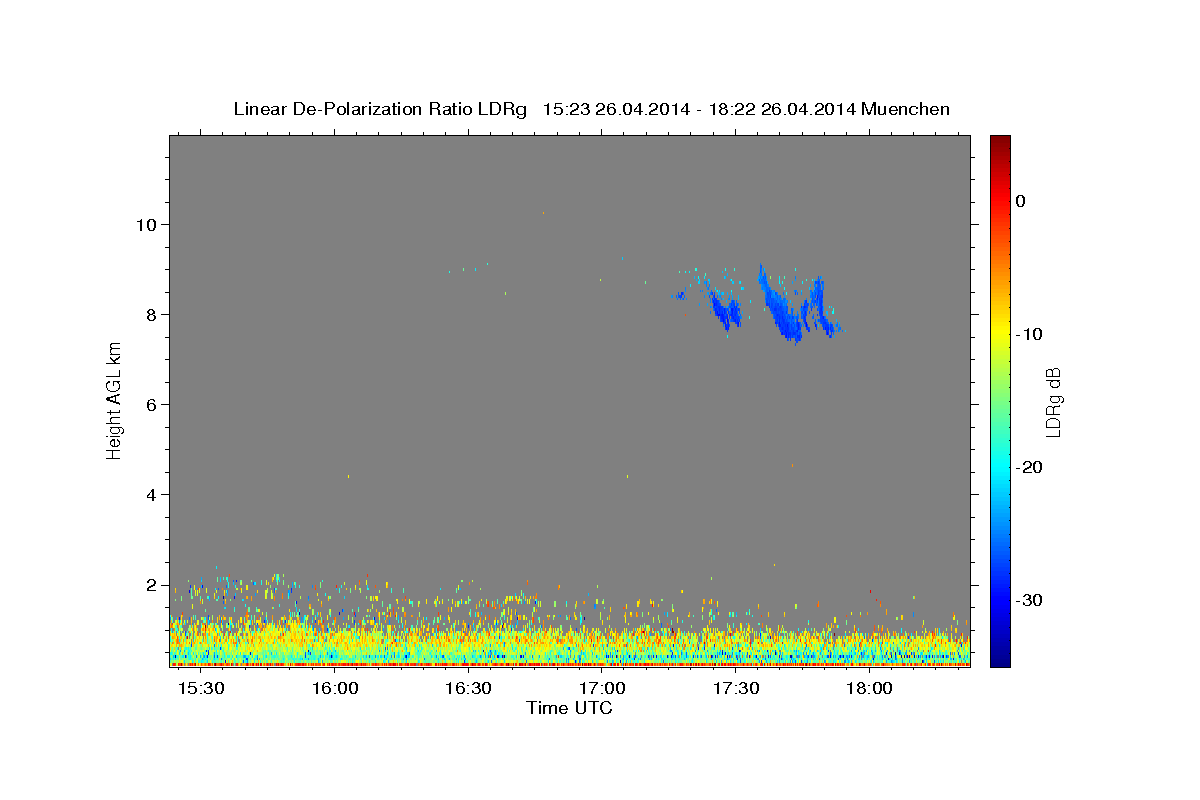The height and width of the screenshot is (800, 1200).
Task: Select the 17:30 time tick label
Action: 736,689
